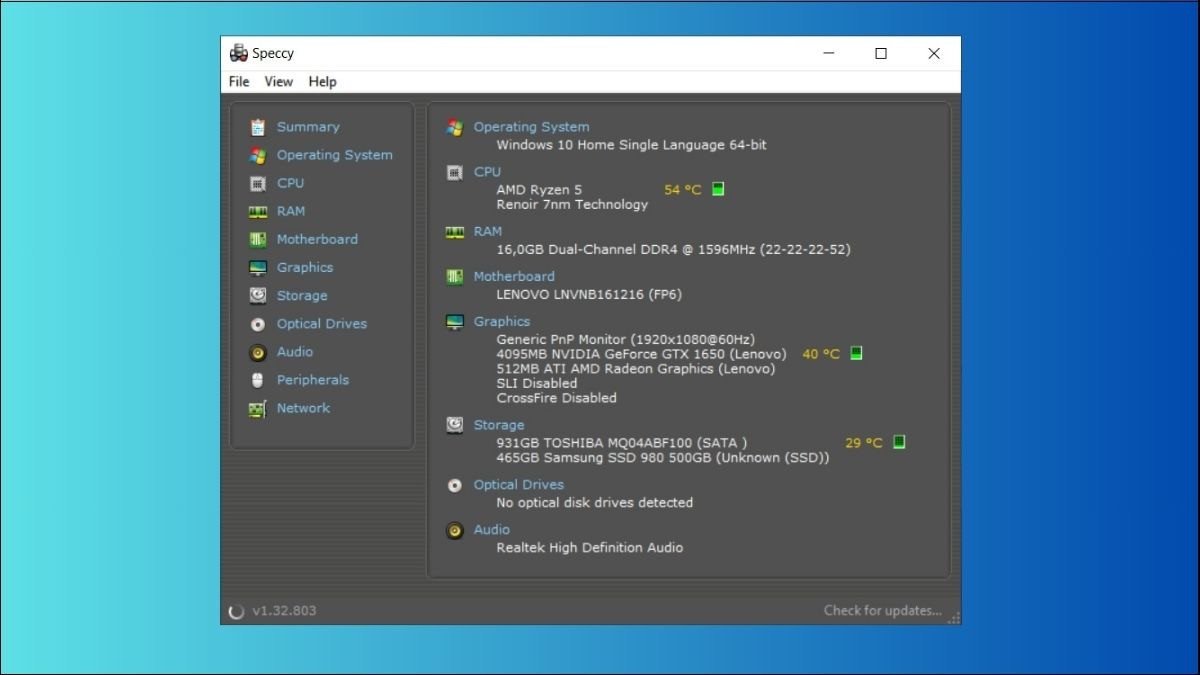The image size is (1200, 675).
Task: Select the Storage drive icon in sidebar
Action: [x=259, y=295]
